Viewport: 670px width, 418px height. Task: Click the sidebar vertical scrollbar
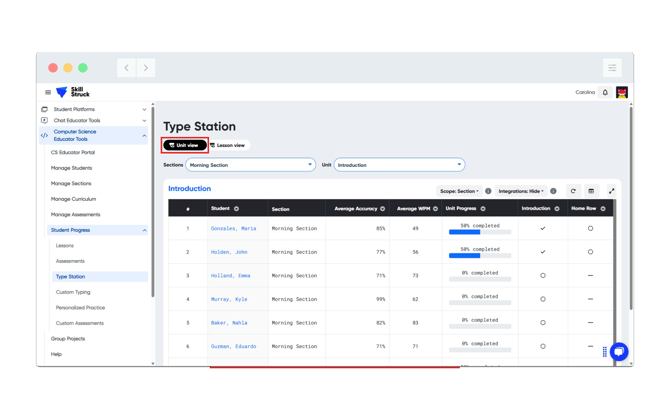click(x=153, y=201)
